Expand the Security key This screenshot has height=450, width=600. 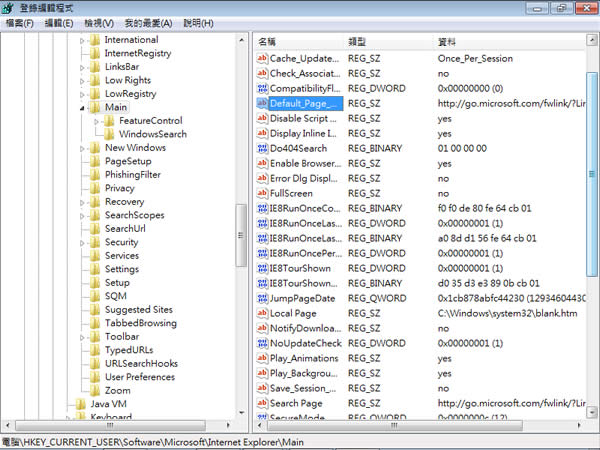(82, 243)
